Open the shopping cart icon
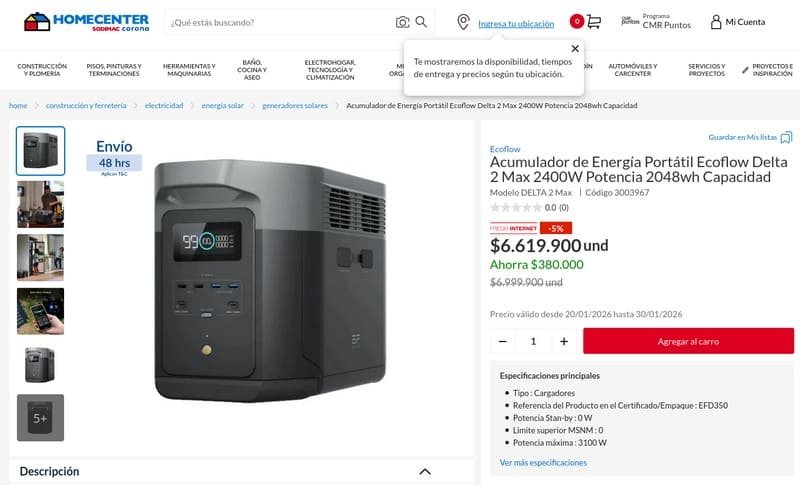Image resolution: width=800 pixels, height=485 pixels. pos(594,22)
